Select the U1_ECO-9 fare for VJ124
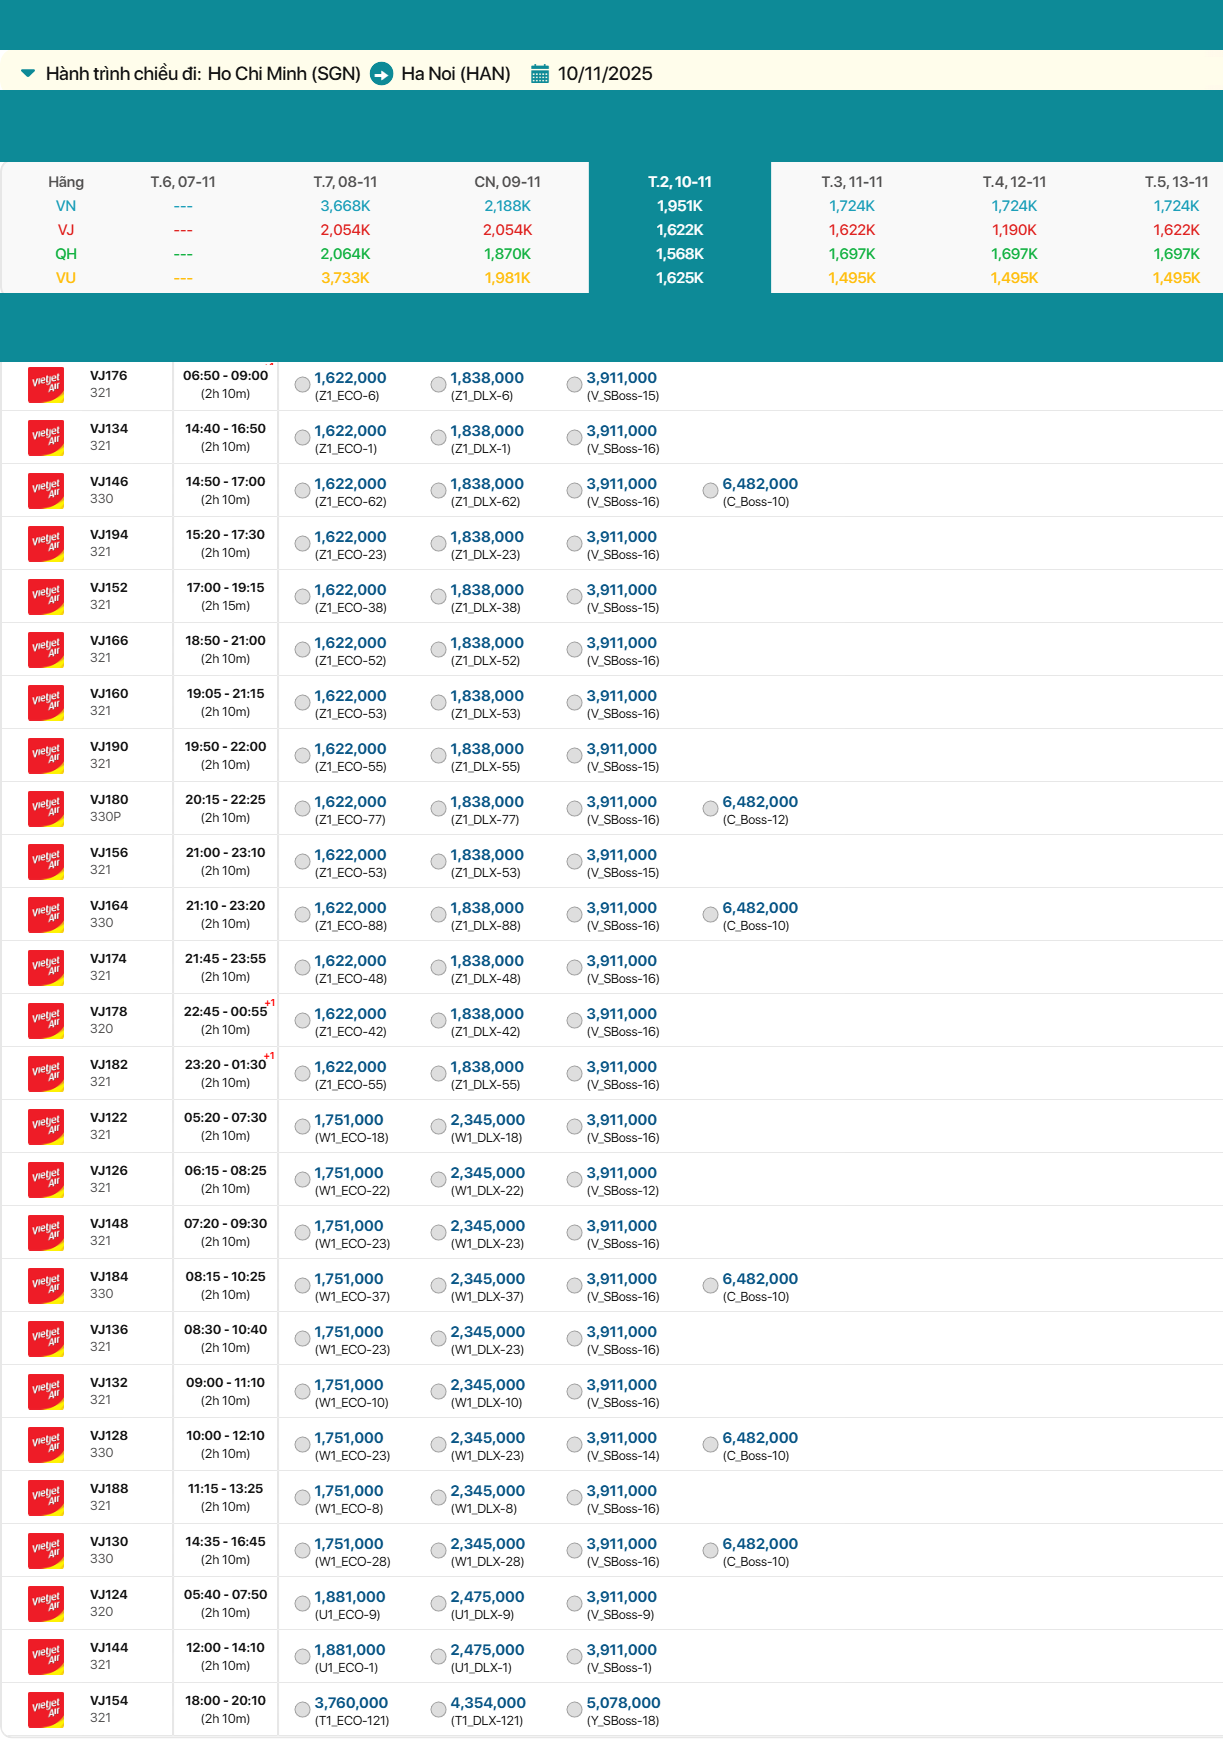Image resolution: width=1223 pixels, height=1750 pixels. click(x=302, y=1604)
